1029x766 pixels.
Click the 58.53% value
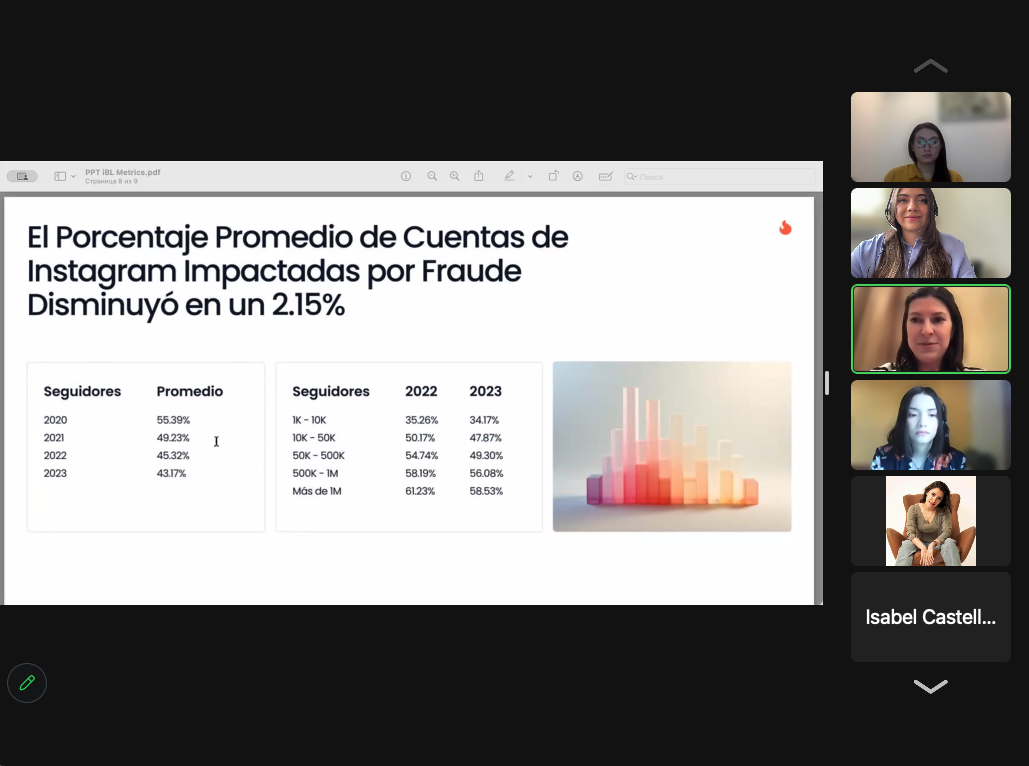486,491
